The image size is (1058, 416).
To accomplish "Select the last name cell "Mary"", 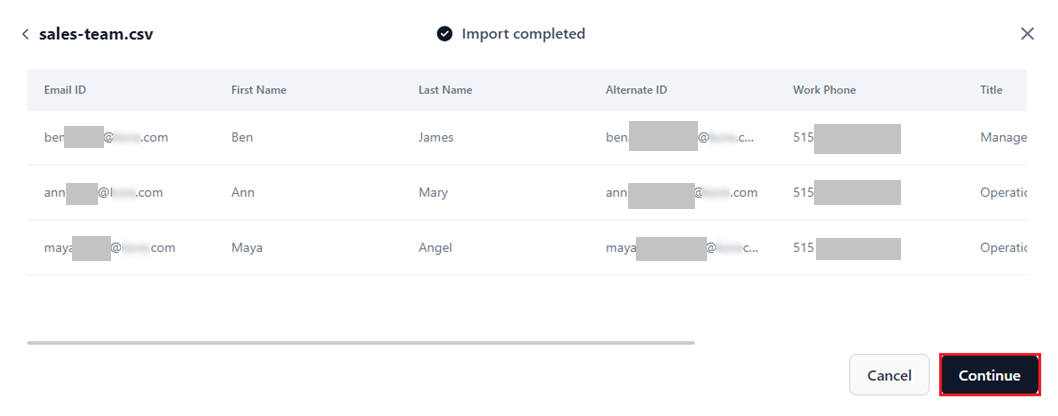I will 433,193.
